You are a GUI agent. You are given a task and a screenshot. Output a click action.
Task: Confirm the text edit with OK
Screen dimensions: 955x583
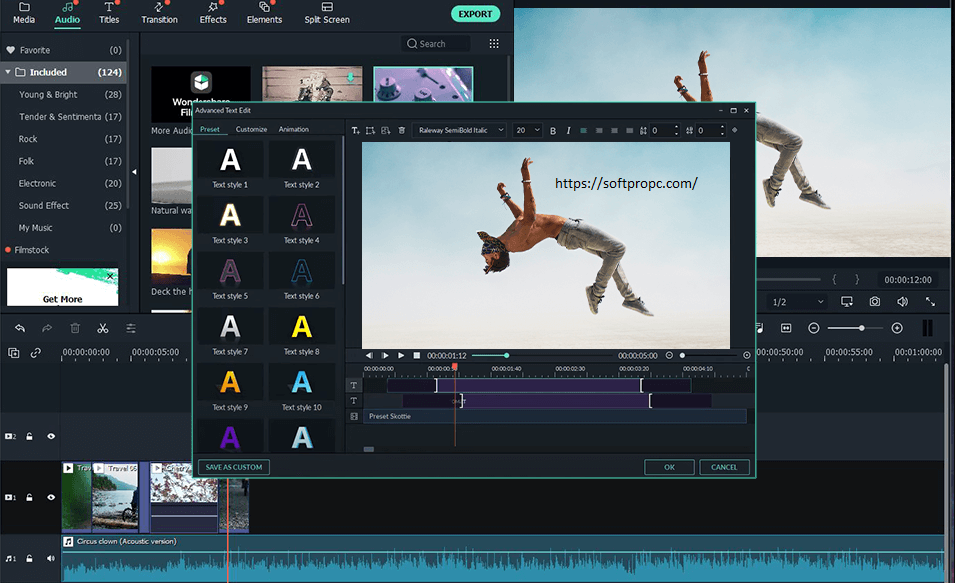pyautogui.click(x=669, y=467)
